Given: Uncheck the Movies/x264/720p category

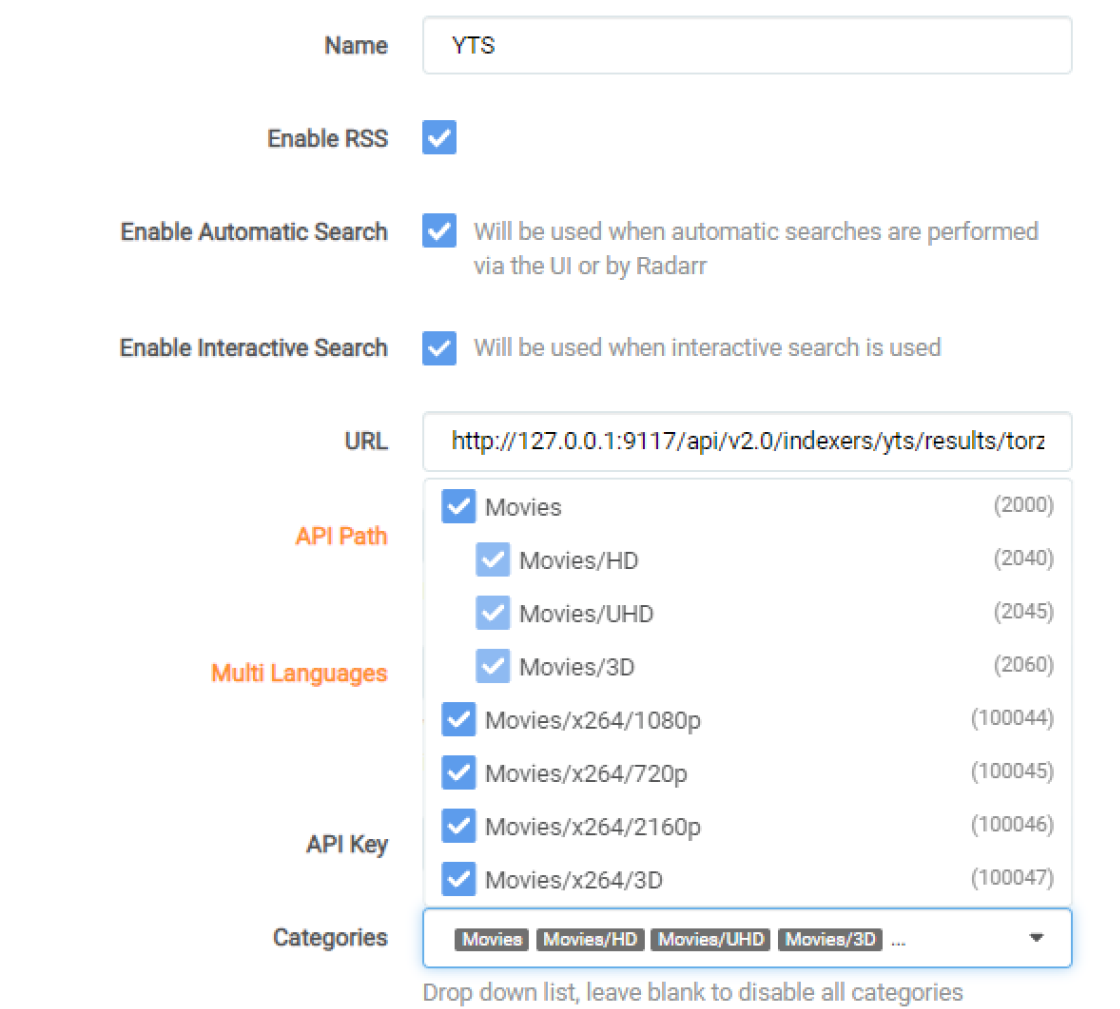Looking at the screenshot, I should (x=458, y=772).
